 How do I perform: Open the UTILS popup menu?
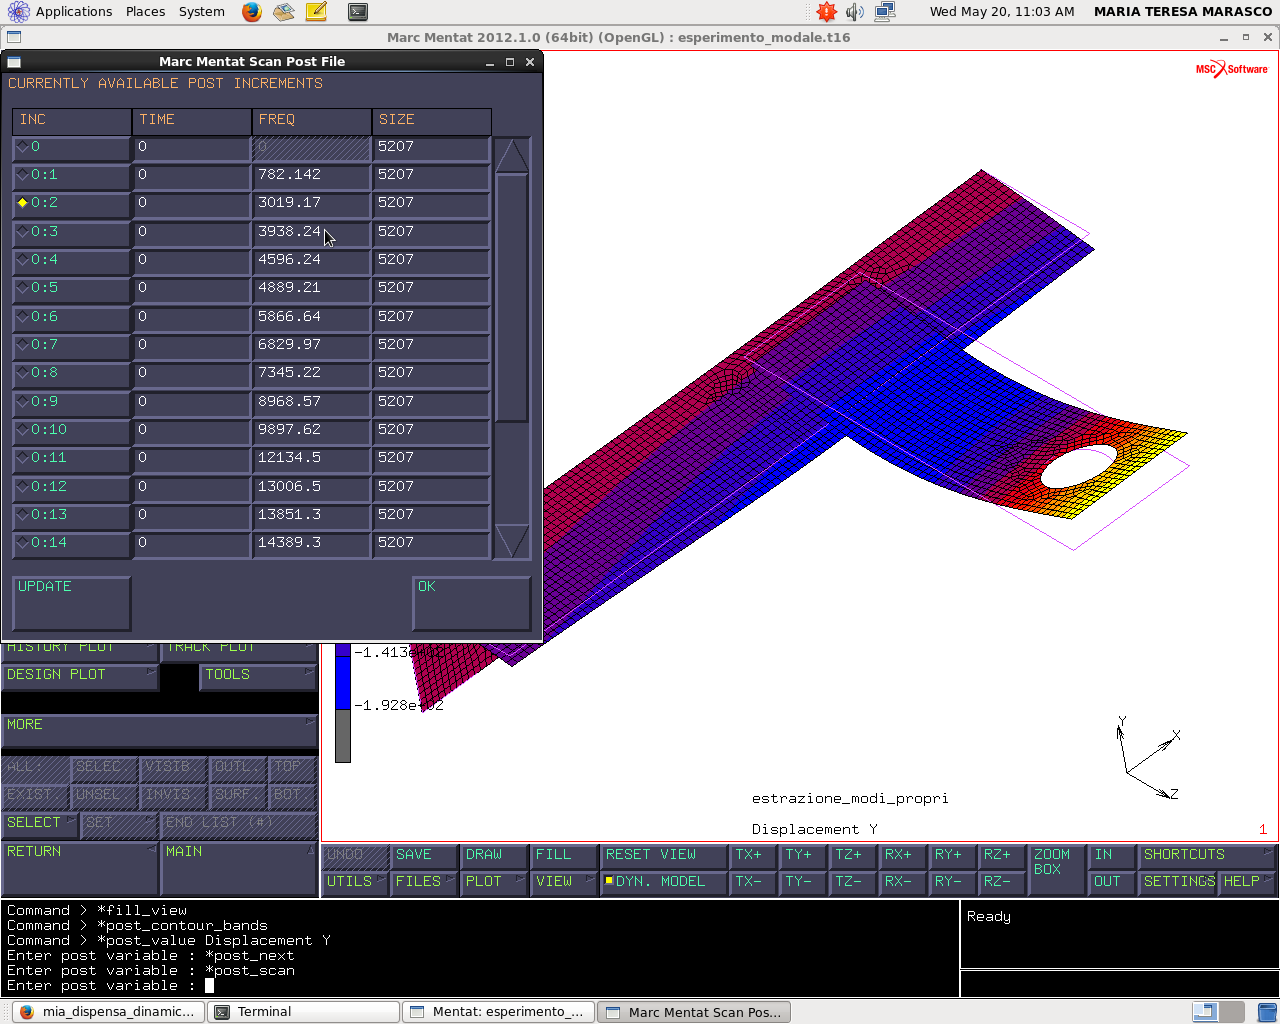point(355,882)
